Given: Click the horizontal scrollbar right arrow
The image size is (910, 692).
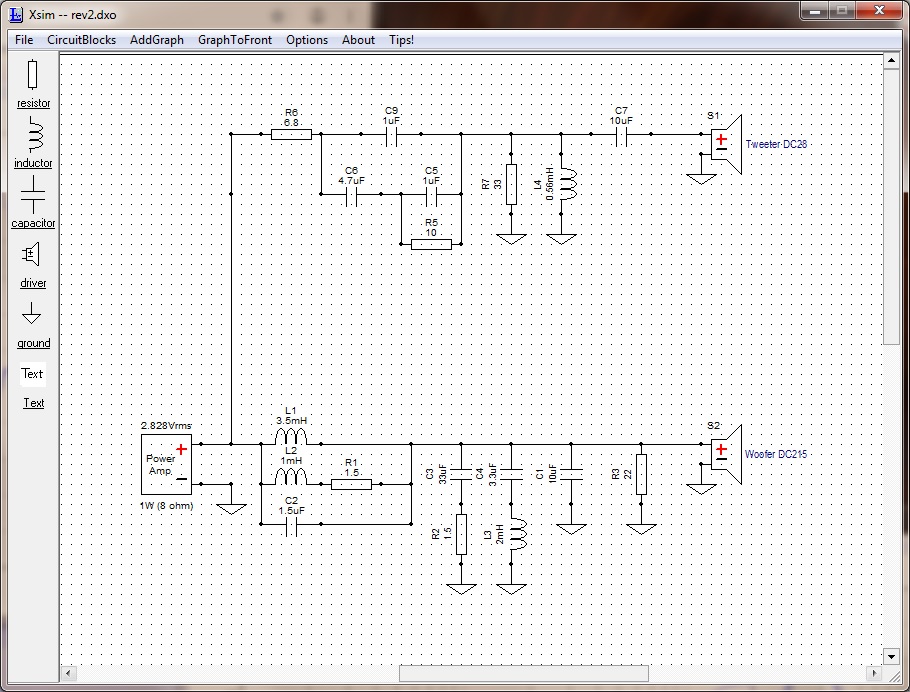Looking at the screenshot, I should [874, 673].
